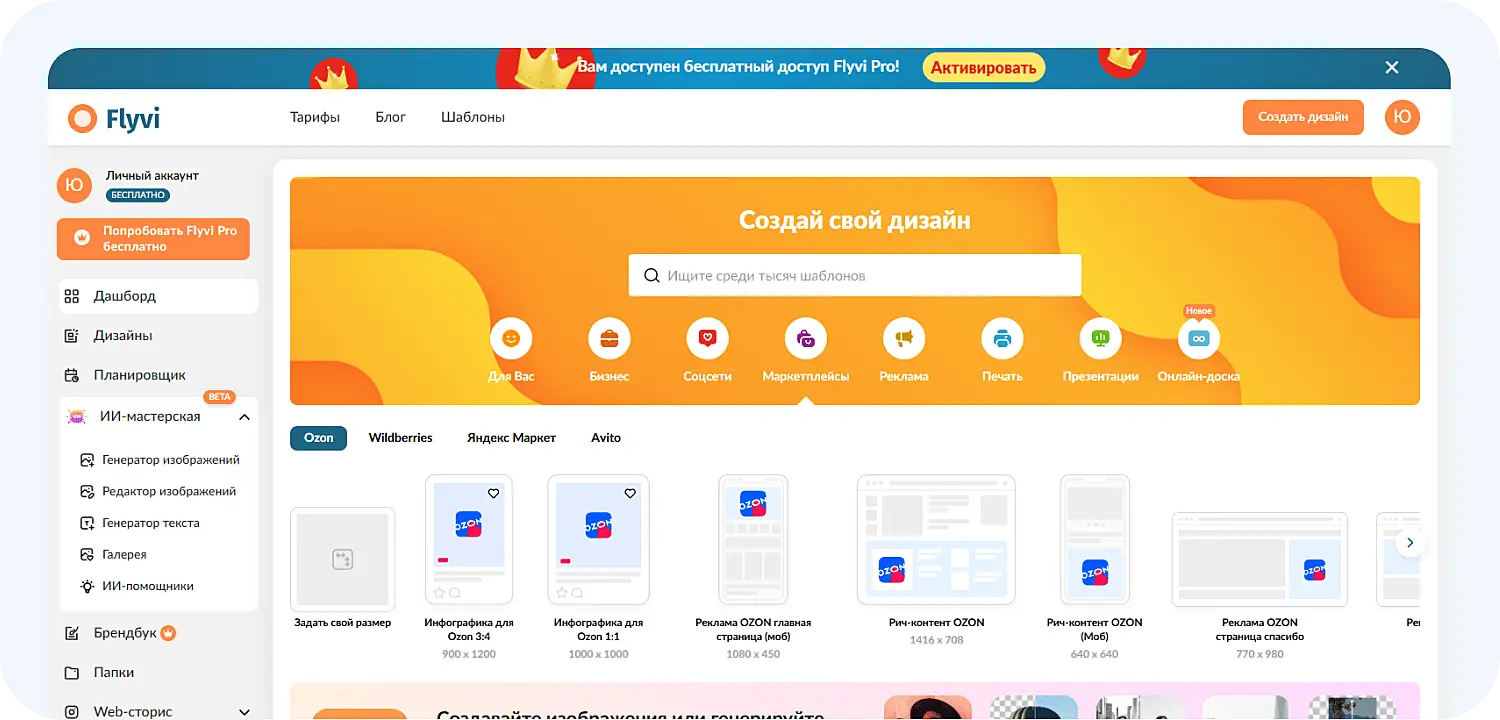Select the Маркетплейсы category icon
Screen dimensions: 1500x720
[x=805, y=338]
